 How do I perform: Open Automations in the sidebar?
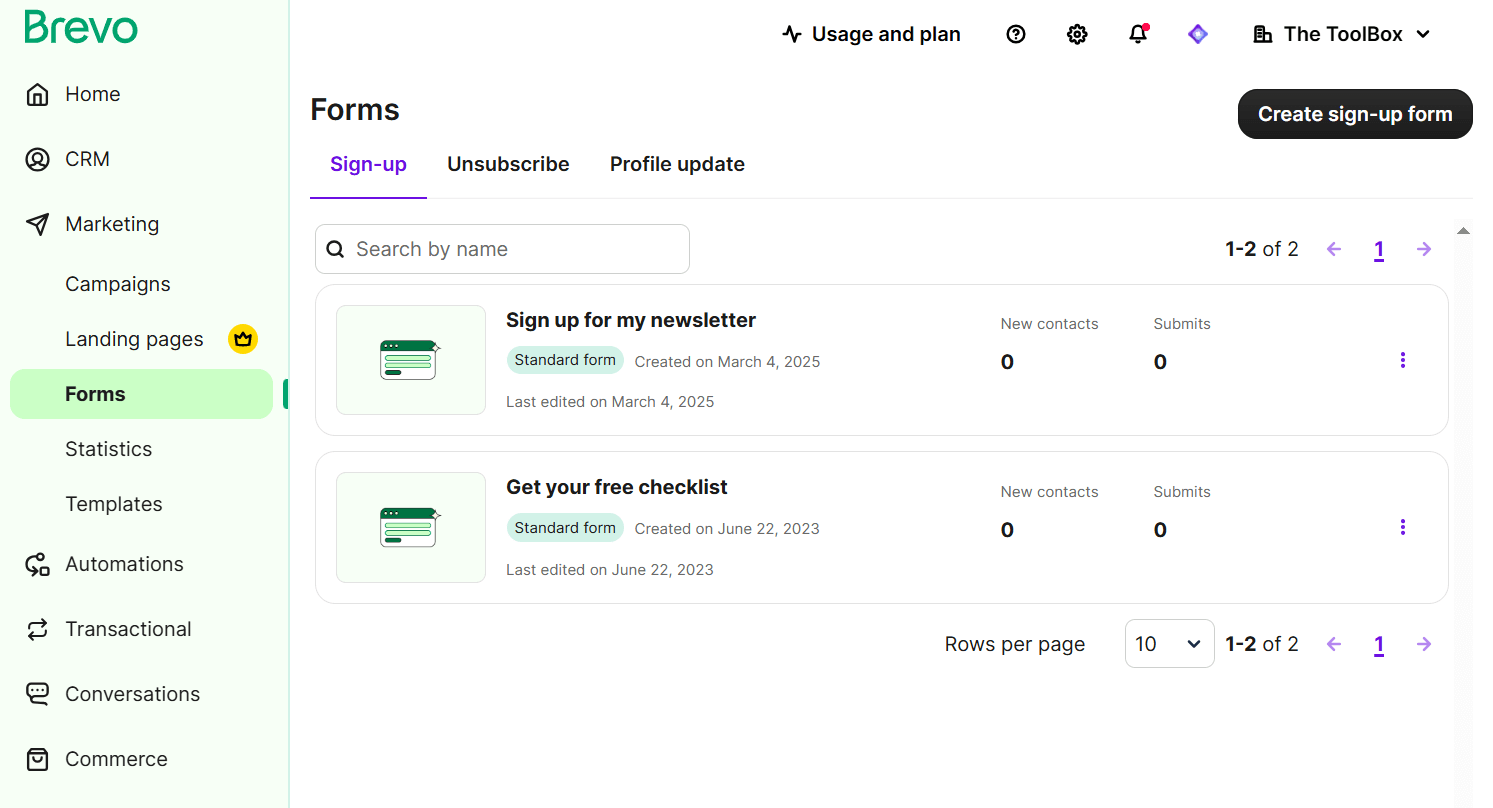(124, 564)
